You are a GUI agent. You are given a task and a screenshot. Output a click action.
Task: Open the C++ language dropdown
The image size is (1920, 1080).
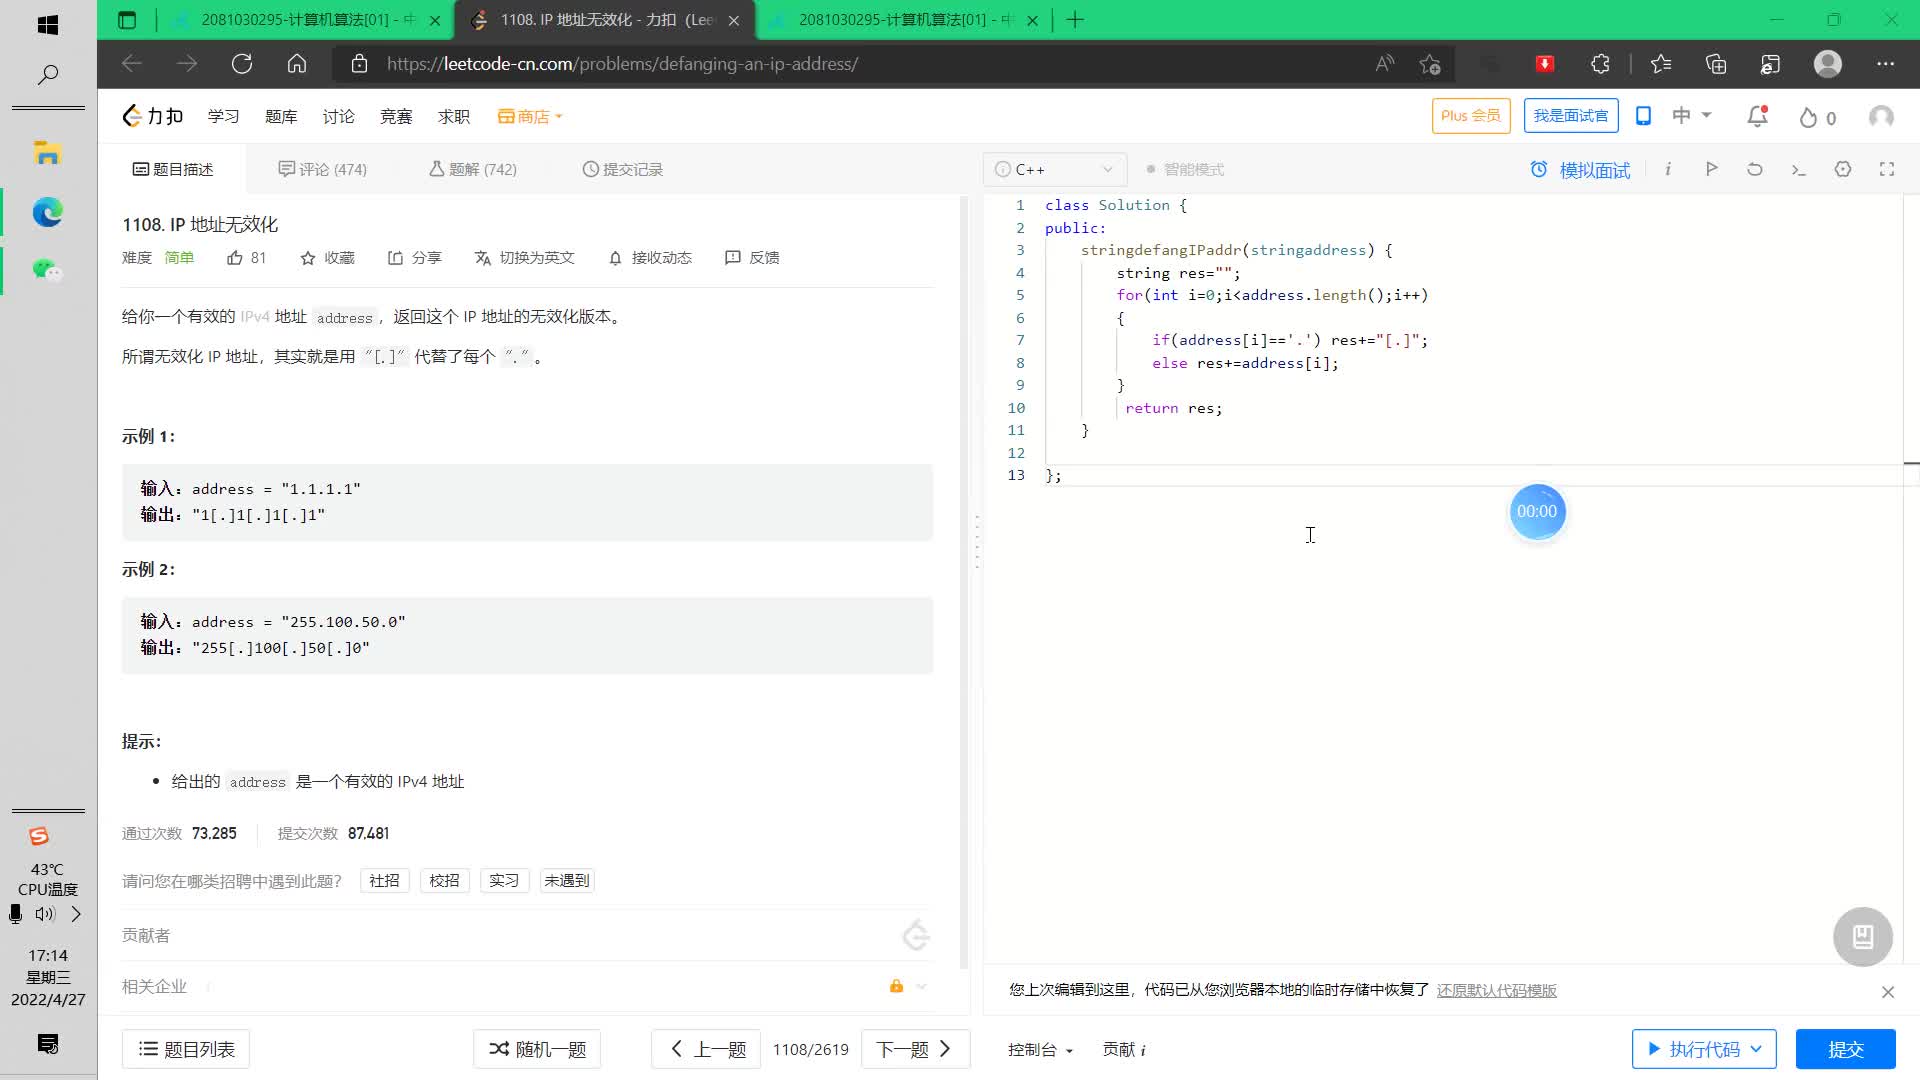coord(1053,169)
